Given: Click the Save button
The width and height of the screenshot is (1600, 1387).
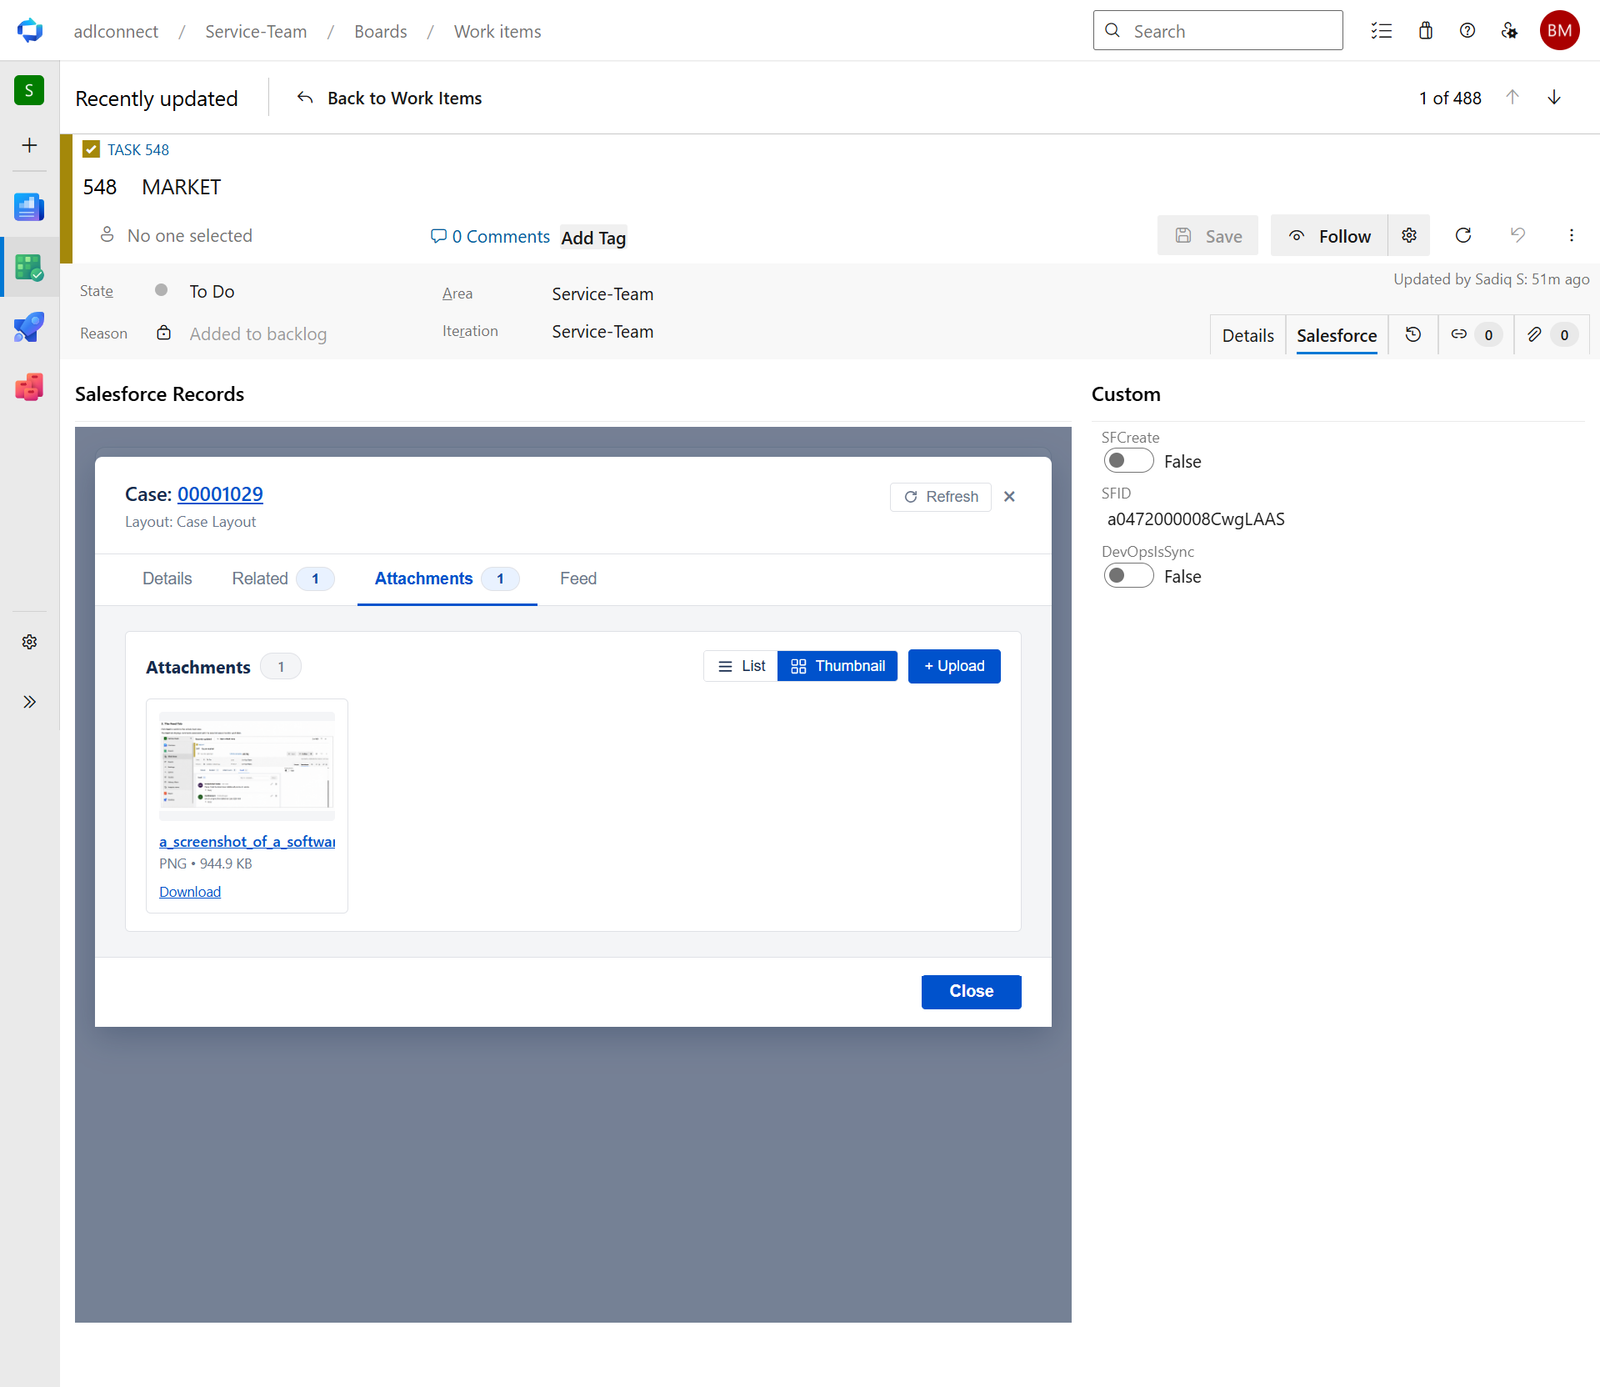Looking at the screenshot, I should point(1208,235).
